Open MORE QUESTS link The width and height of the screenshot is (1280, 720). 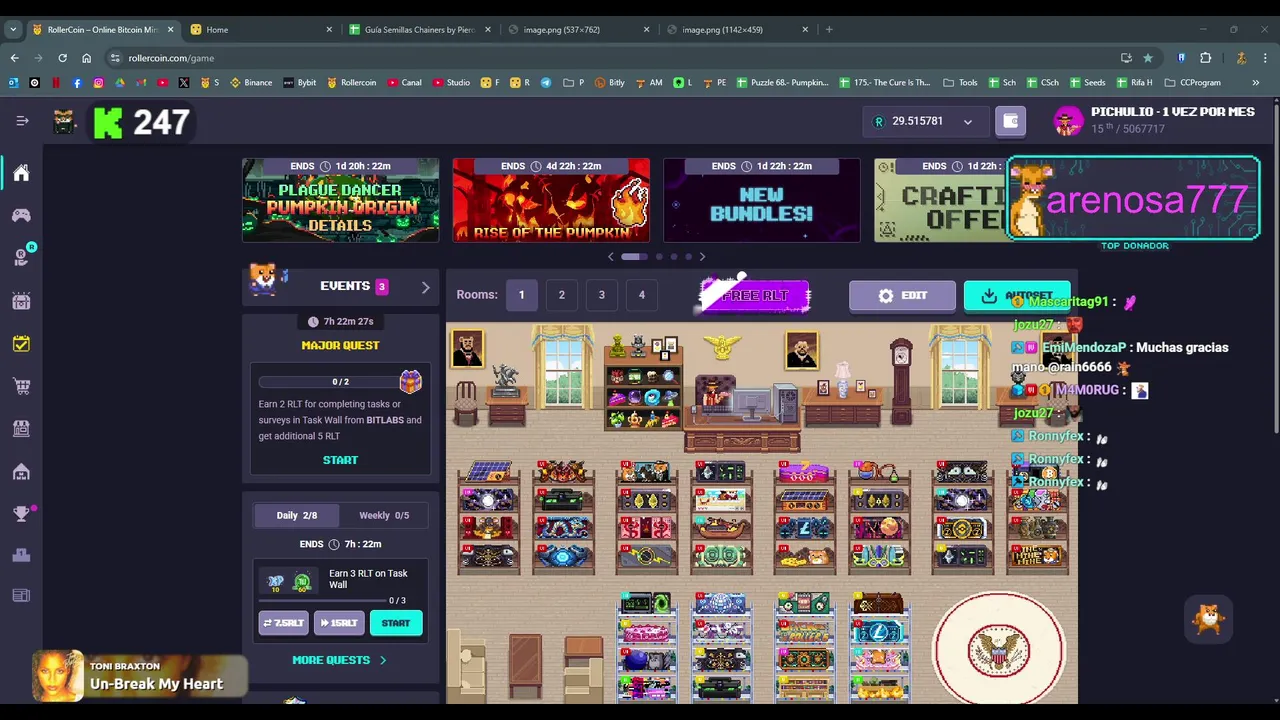click(x=339, y=660)
